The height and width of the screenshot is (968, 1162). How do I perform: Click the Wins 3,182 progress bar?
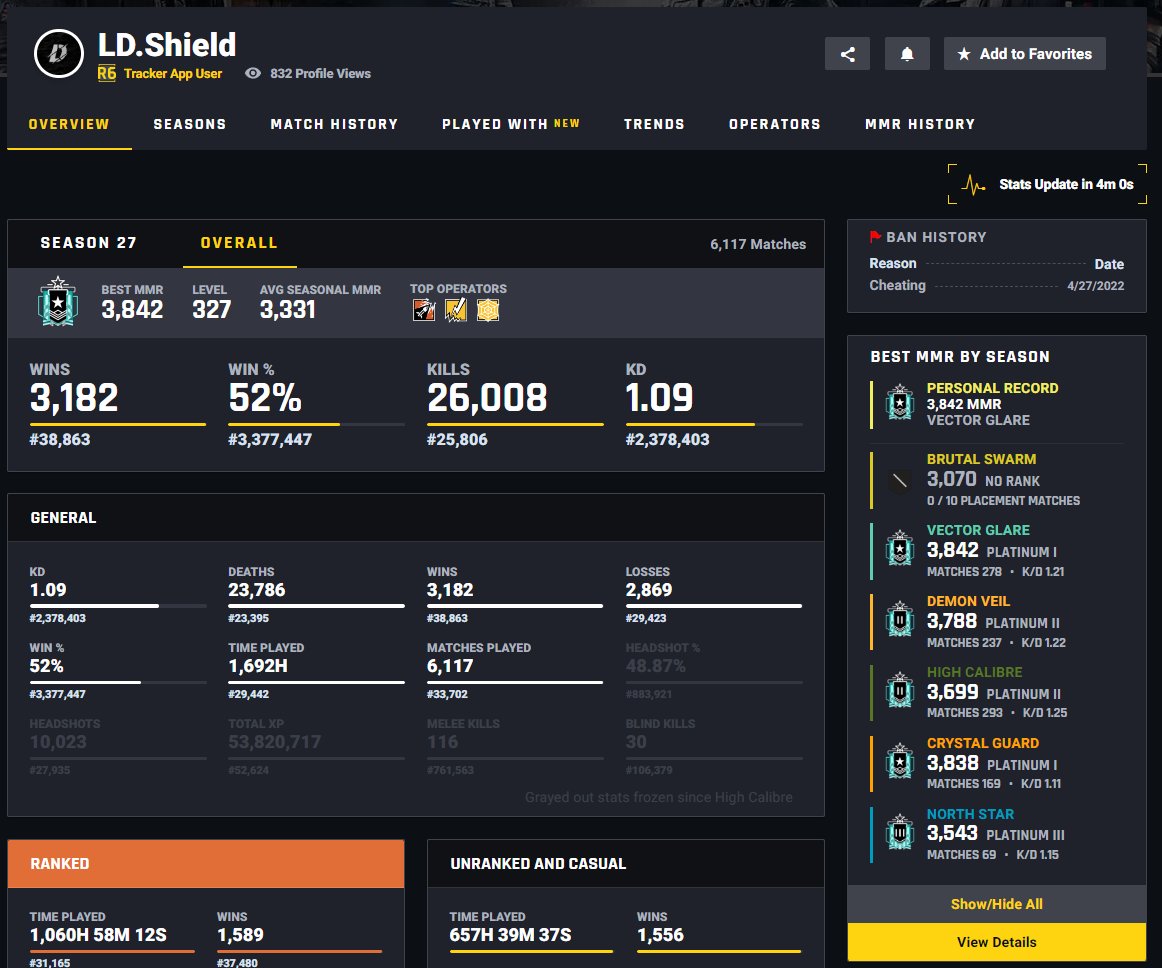point(118,425)
